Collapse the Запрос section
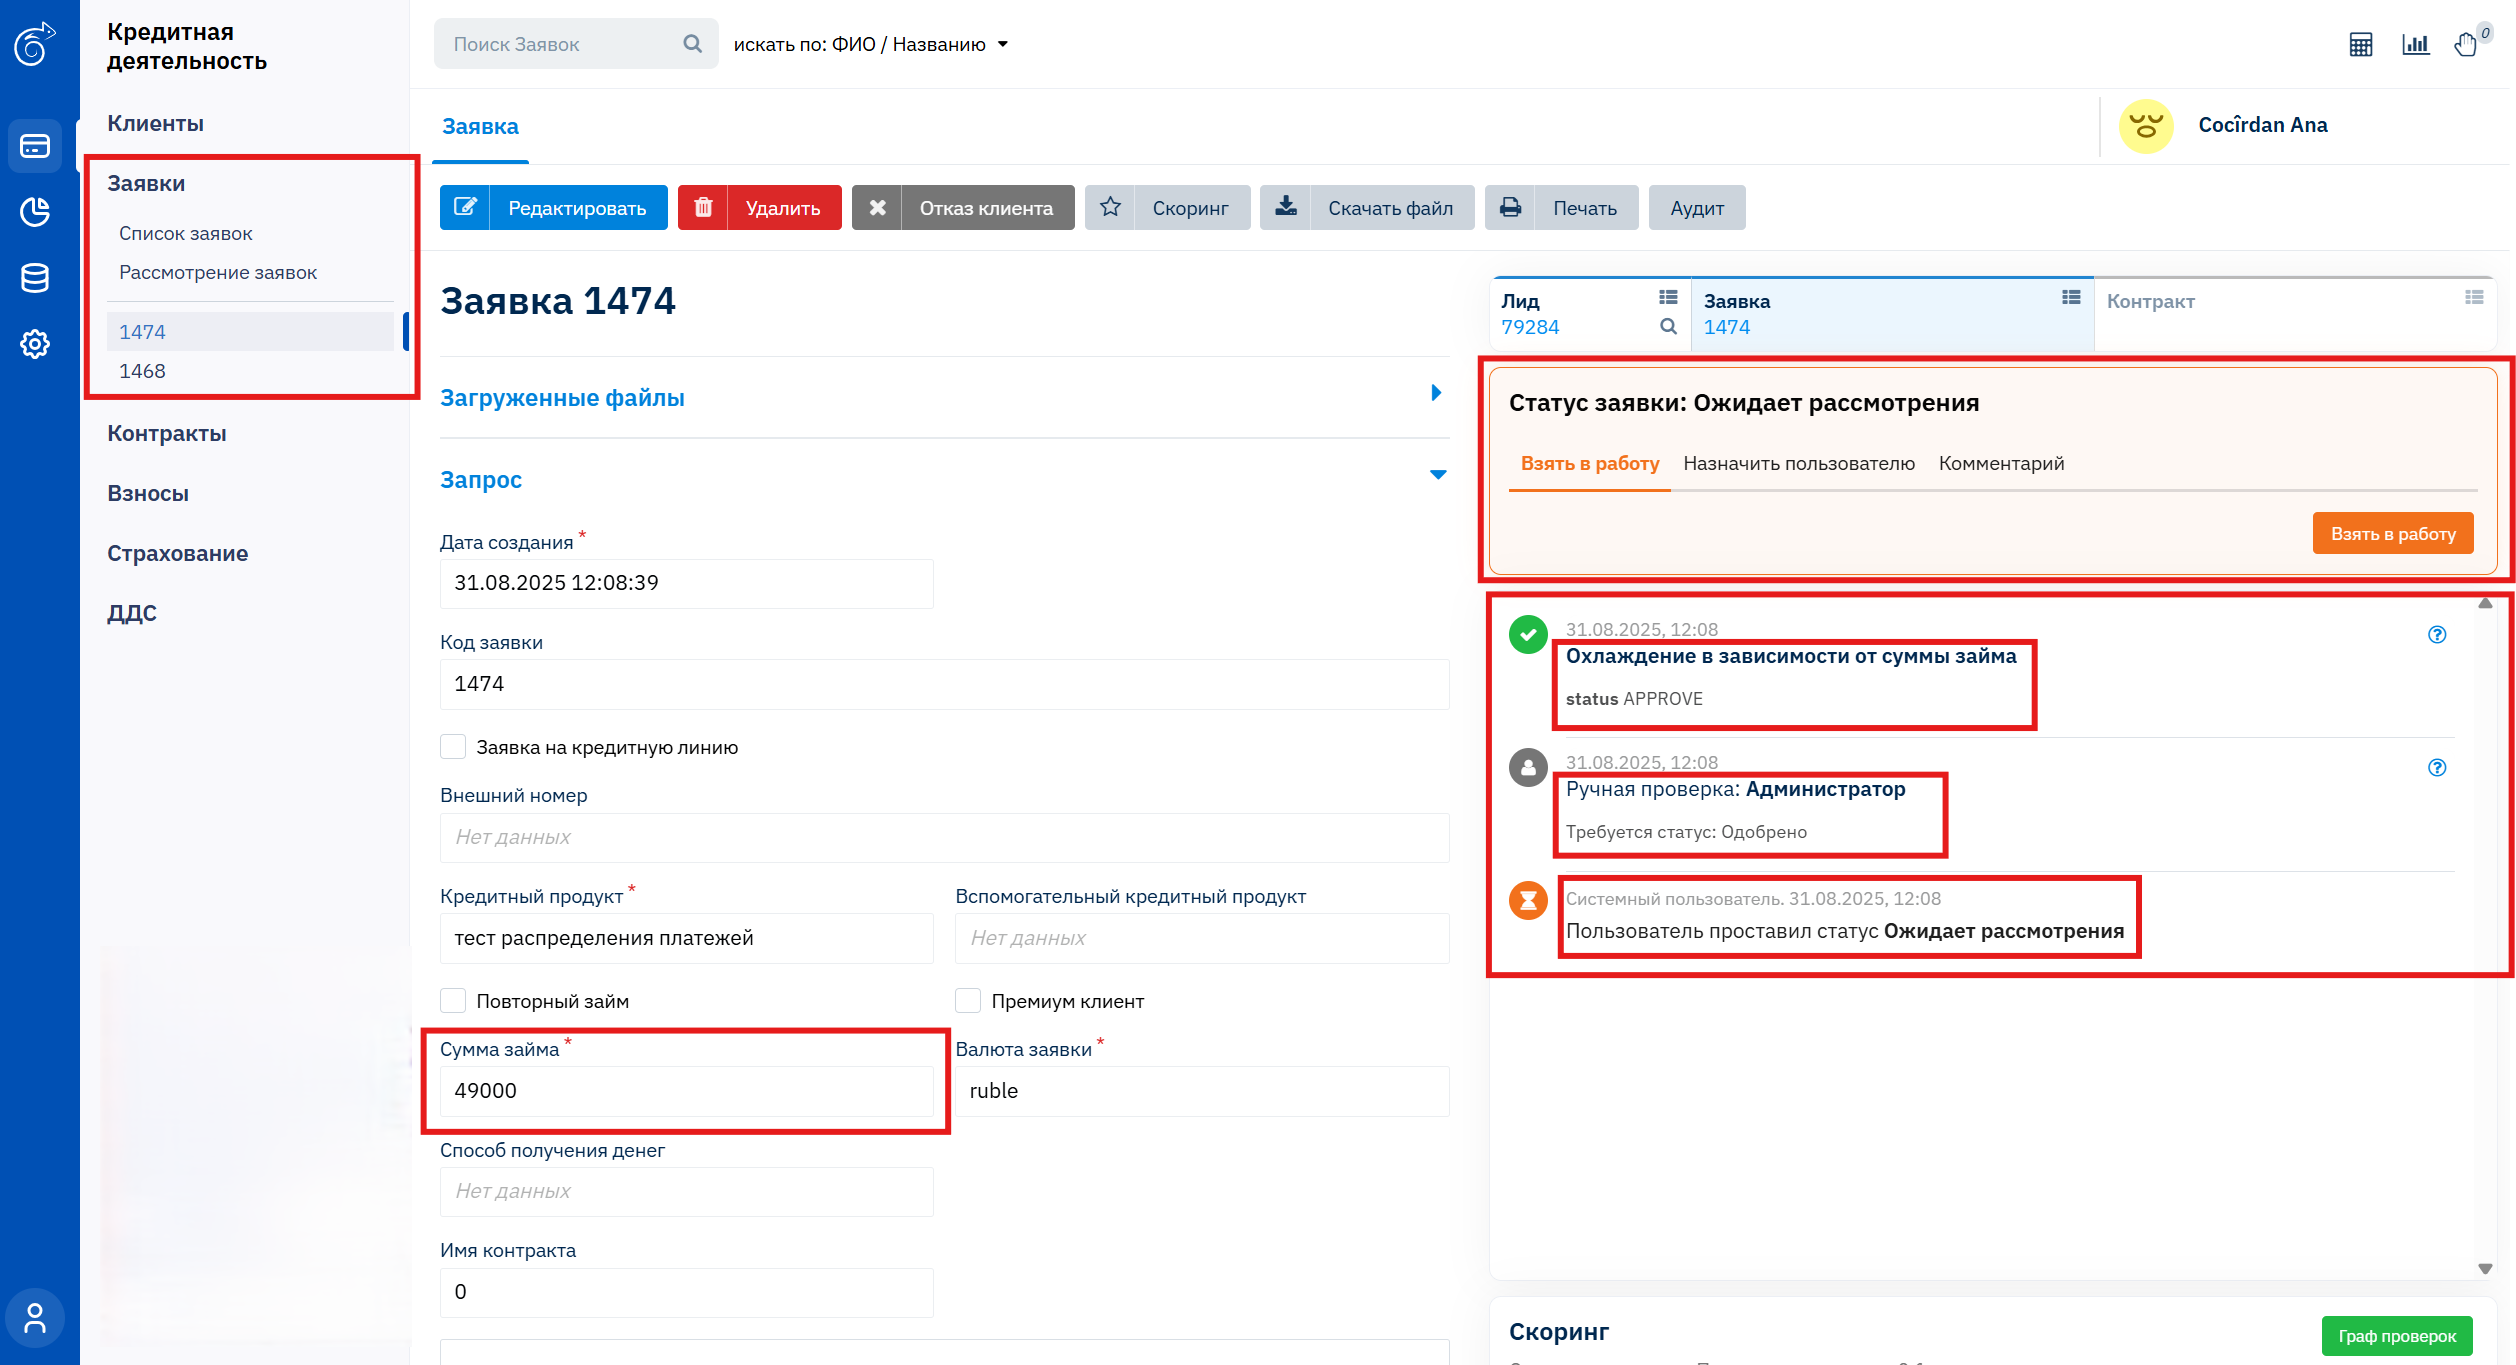 (x=944, y=479)
